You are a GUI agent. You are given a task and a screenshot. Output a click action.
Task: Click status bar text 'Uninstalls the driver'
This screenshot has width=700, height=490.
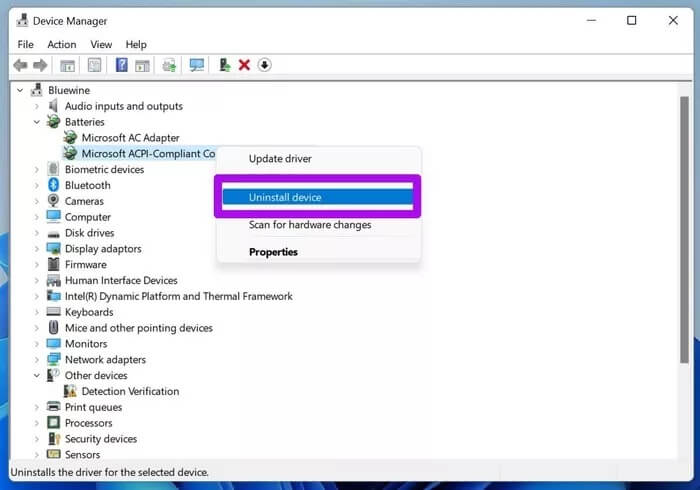click(109, 472)
